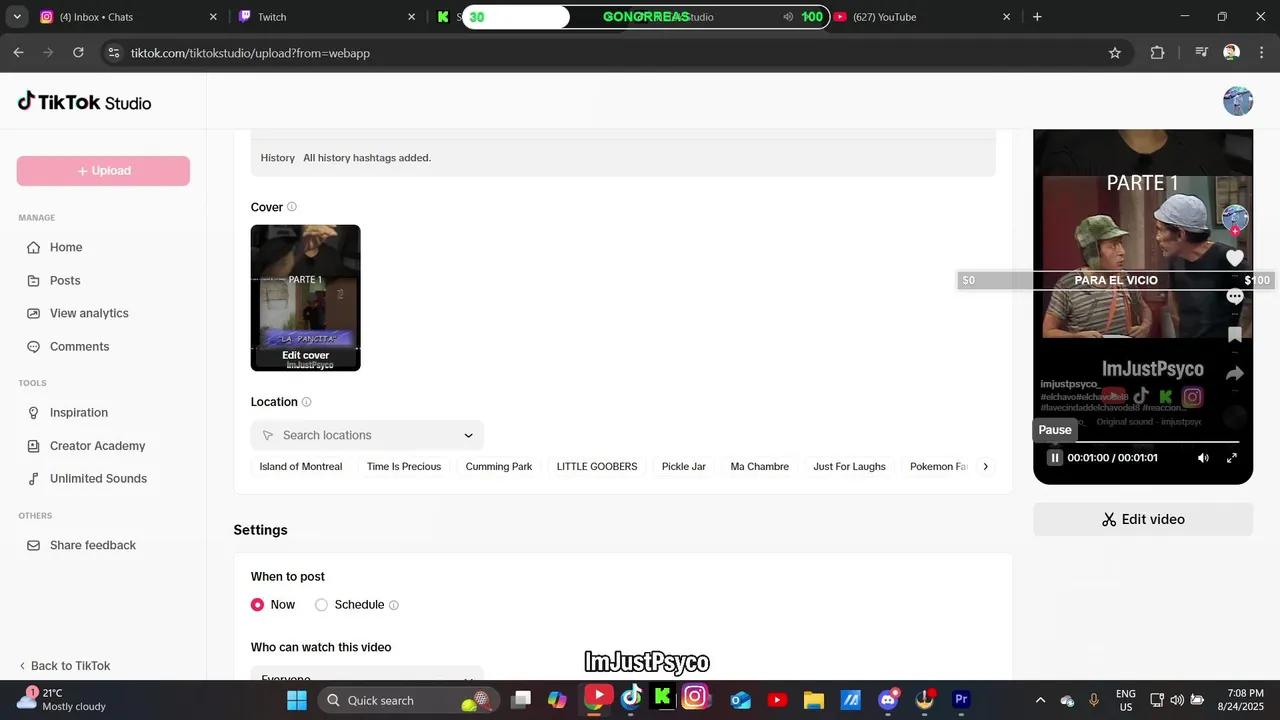Open Chrome three-dot menu
Viewport: 1280px width, 720px height.
point(1260,53)
